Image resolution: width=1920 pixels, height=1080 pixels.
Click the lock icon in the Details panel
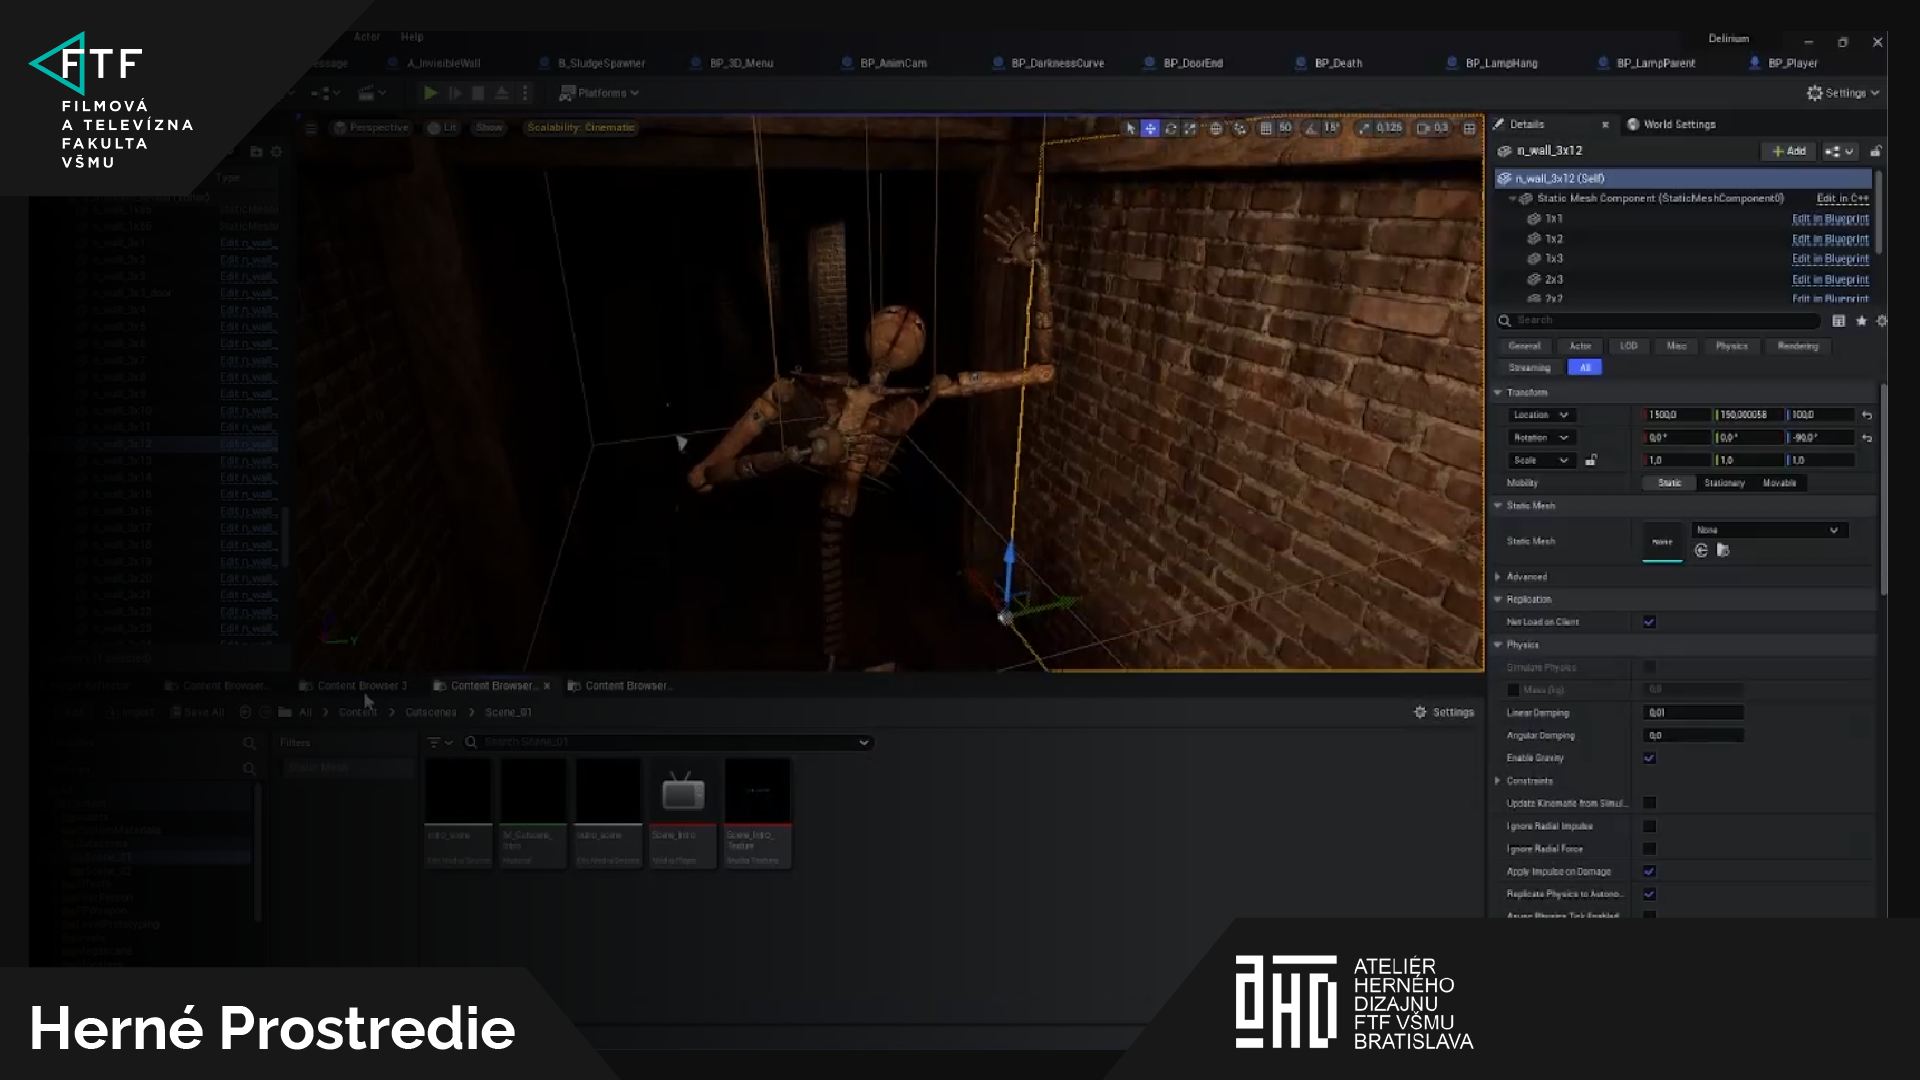pos(1876,151)
